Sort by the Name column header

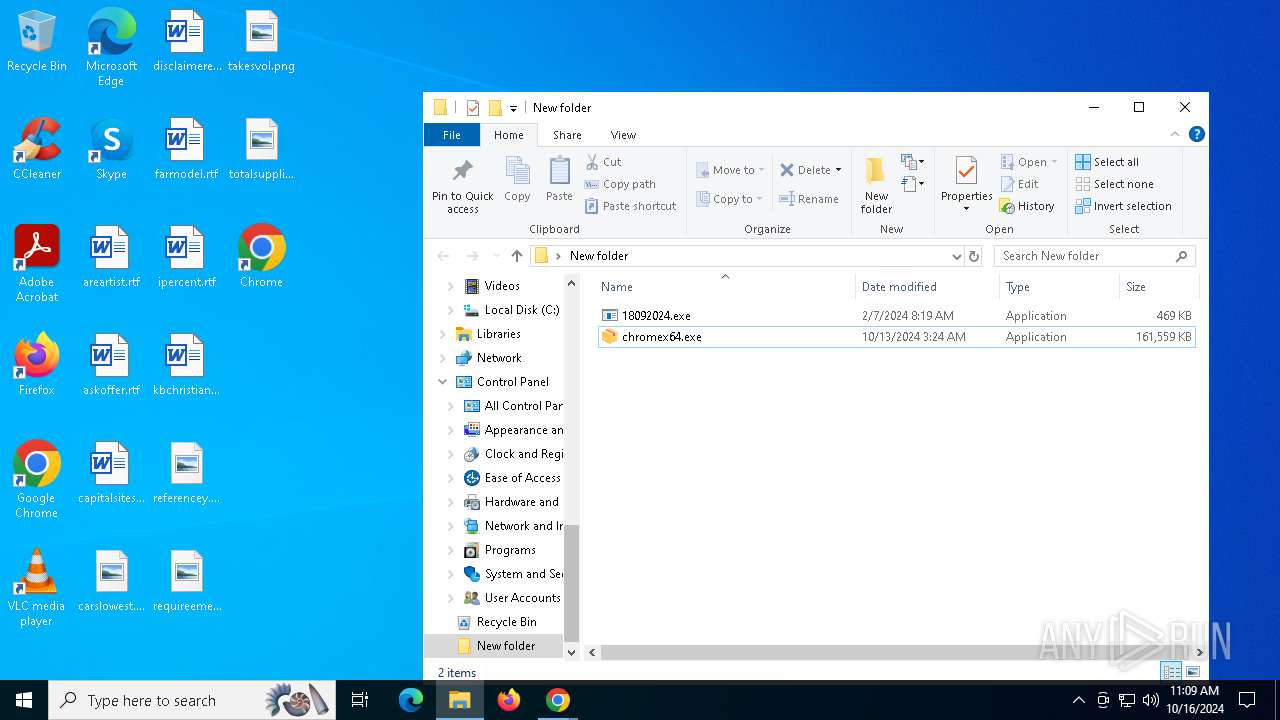coord(725,287)
